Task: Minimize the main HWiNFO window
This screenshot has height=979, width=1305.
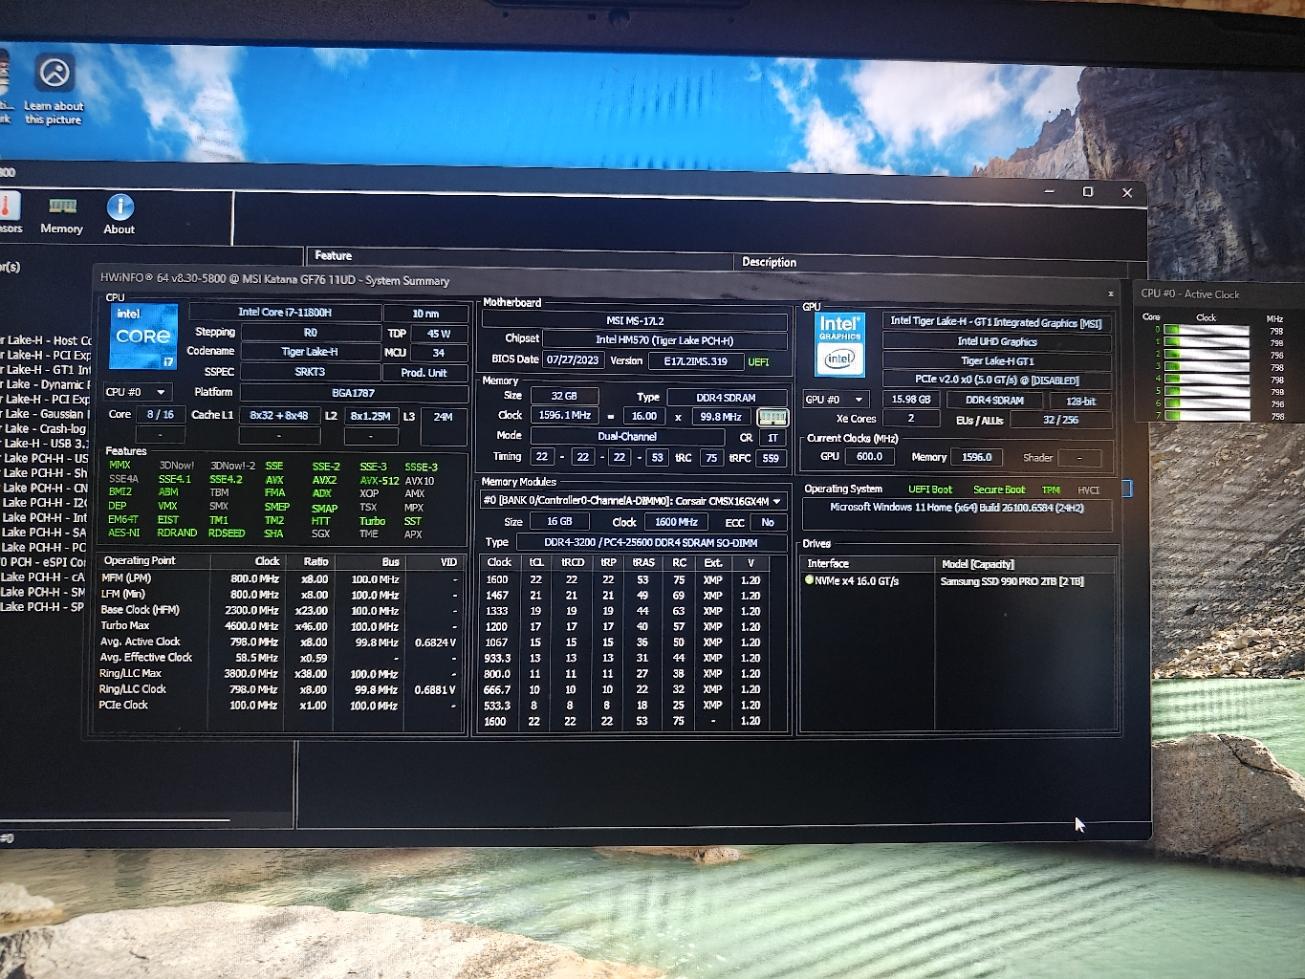Action: (1049, 191)
